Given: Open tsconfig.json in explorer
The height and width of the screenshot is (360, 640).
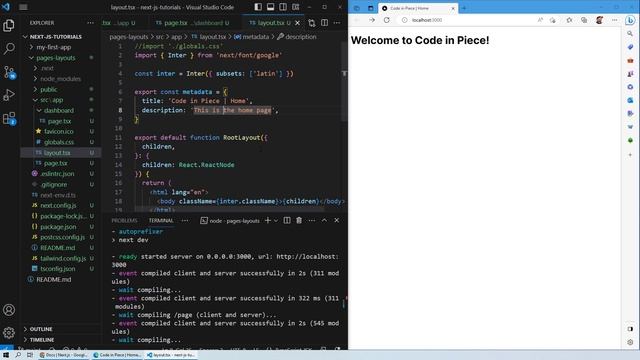Looking at the screenshot, I should coord(61,269).
